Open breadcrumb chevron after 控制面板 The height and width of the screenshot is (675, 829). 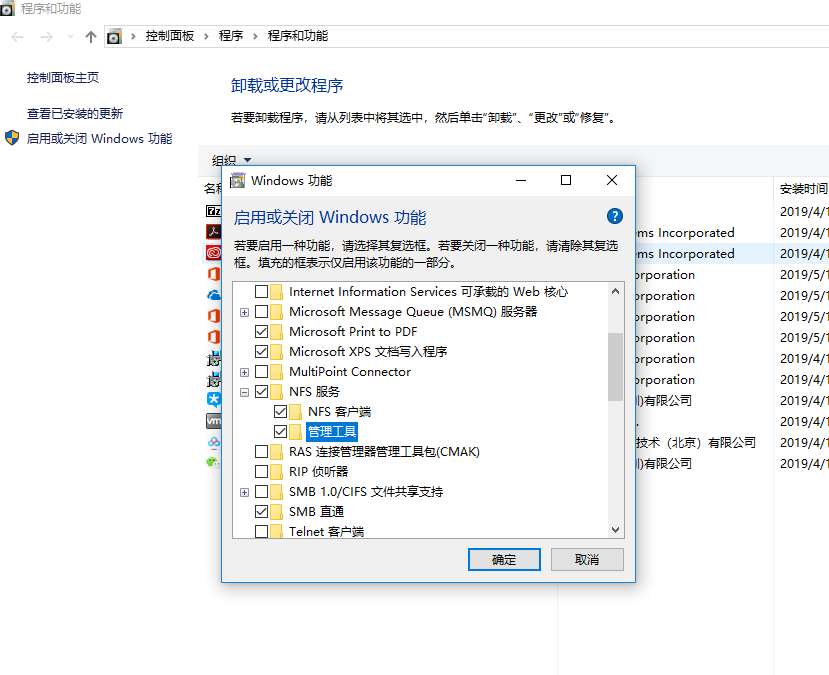(206, 36)
